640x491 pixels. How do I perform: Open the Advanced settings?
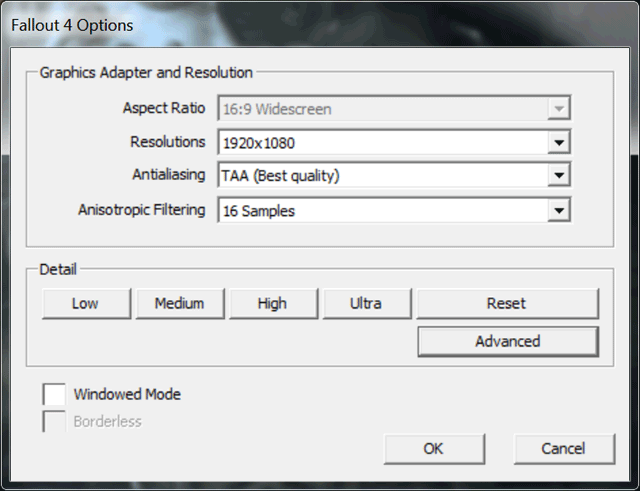[507, 341]
